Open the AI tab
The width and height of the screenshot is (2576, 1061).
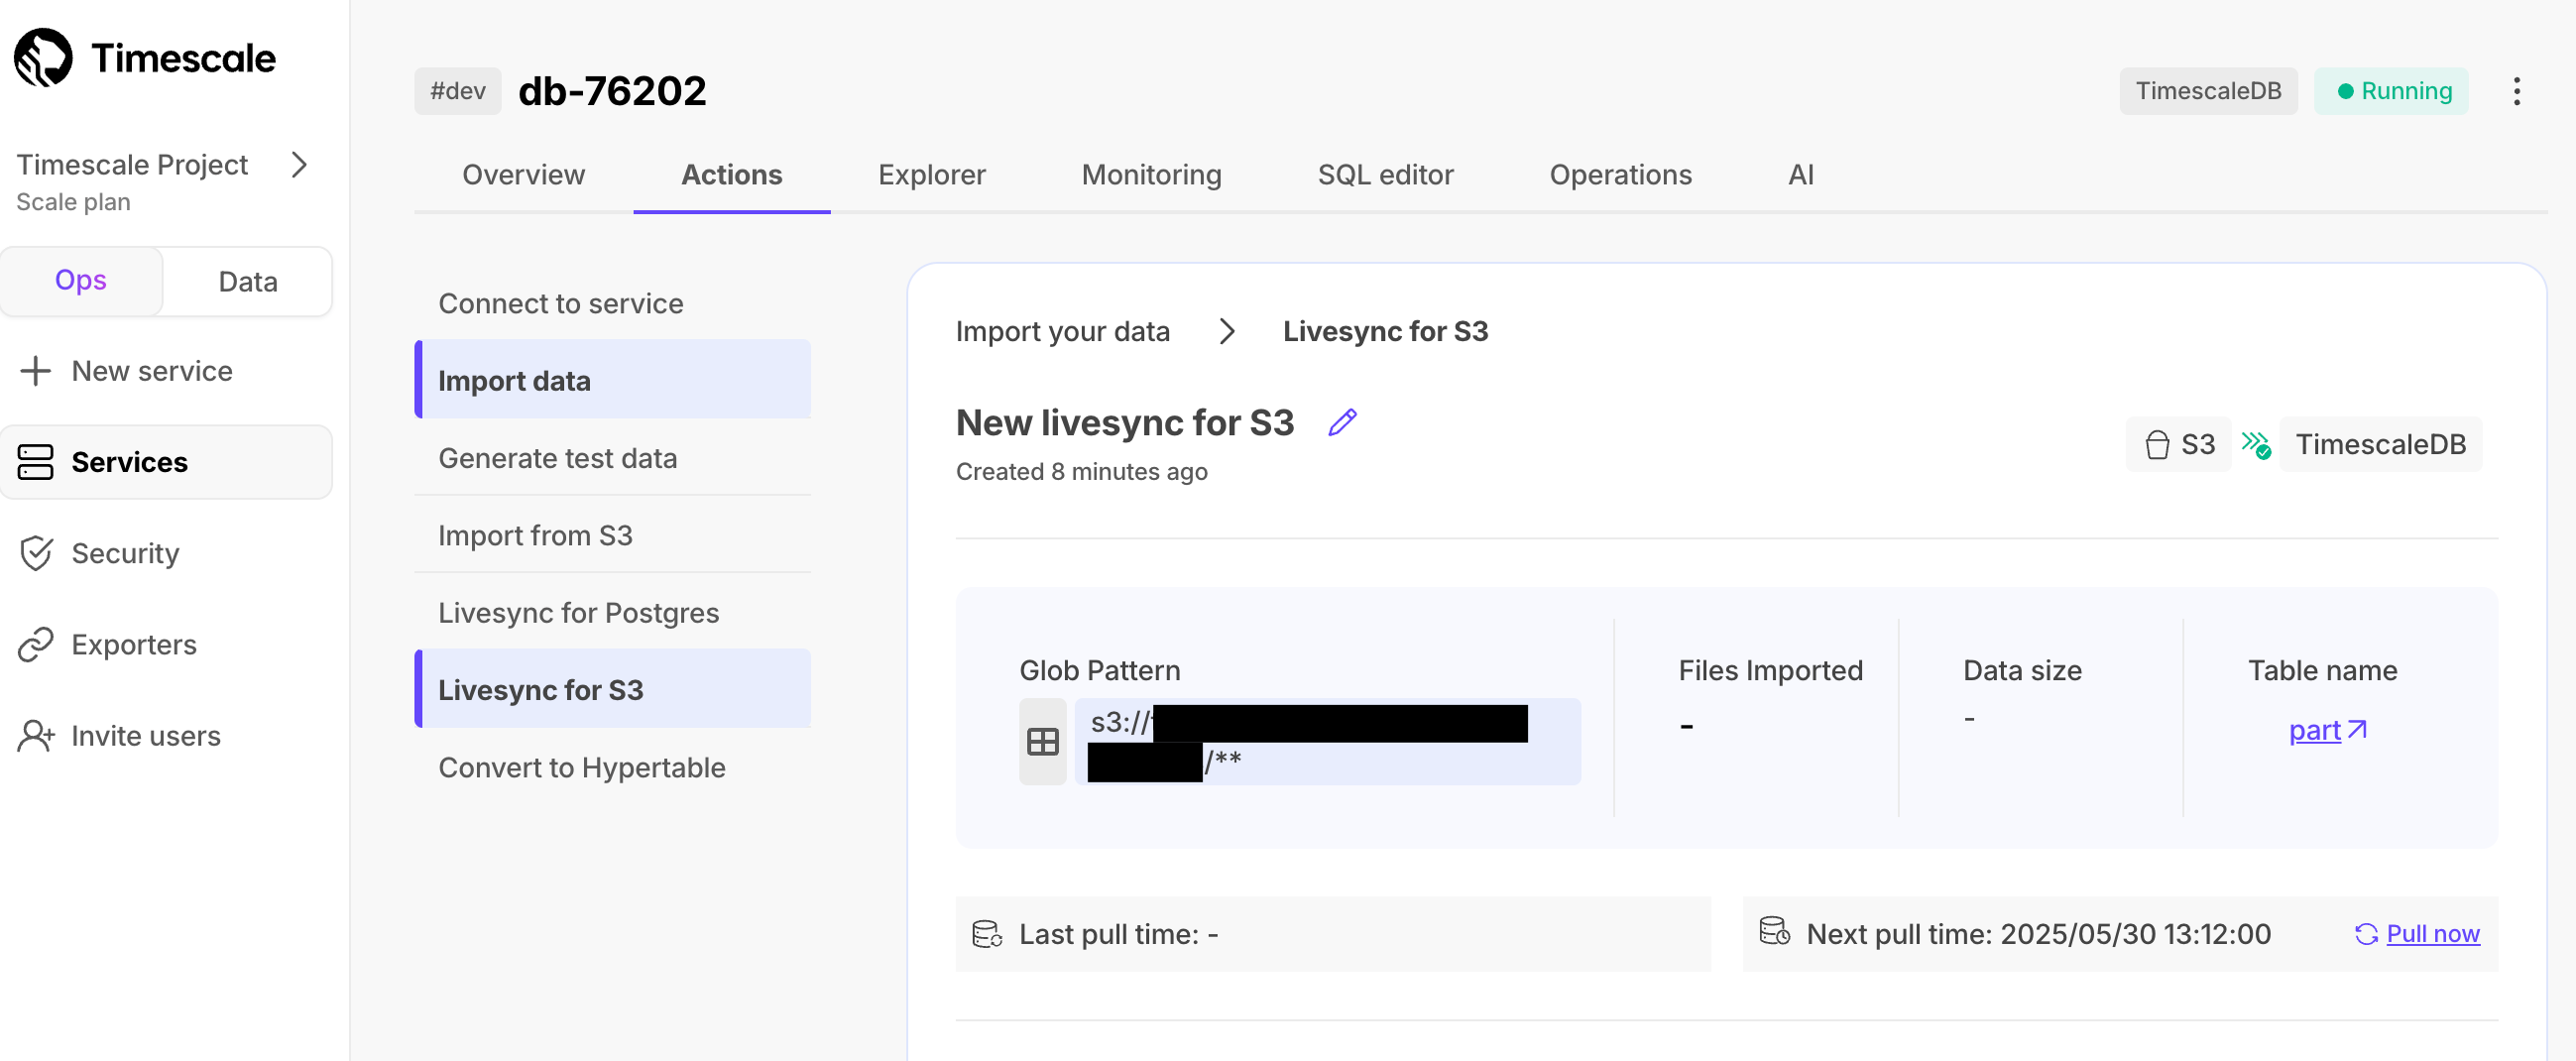tap(1800, 174)
